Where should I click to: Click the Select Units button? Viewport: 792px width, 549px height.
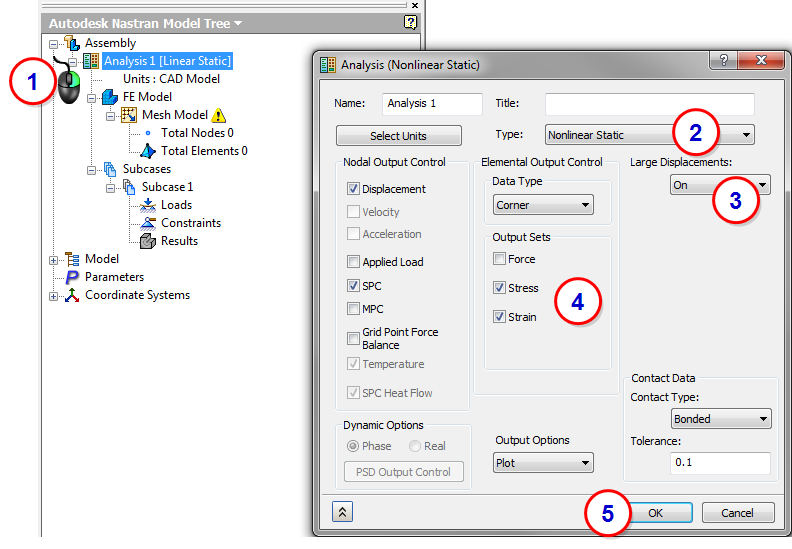tap(399, 136)
